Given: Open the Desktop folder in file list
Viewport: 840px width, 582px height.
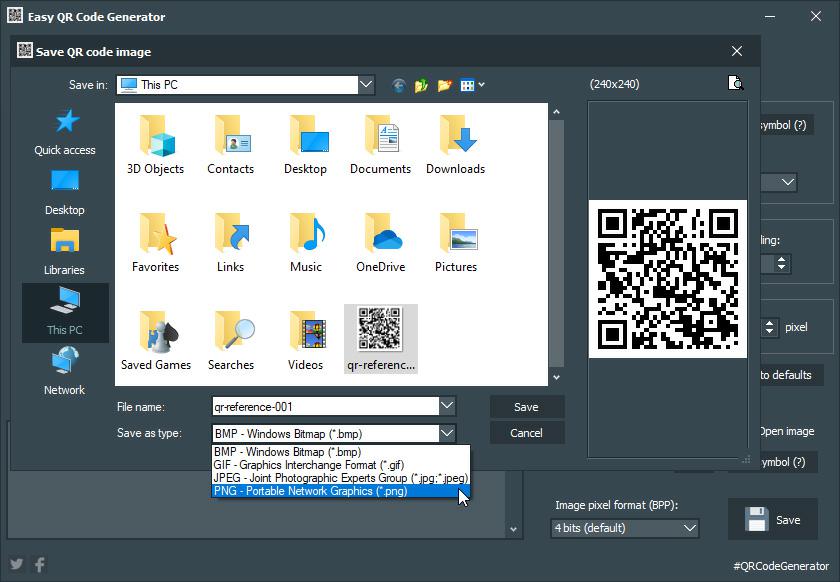Looking at the screenshot, I should click(305, 145).
